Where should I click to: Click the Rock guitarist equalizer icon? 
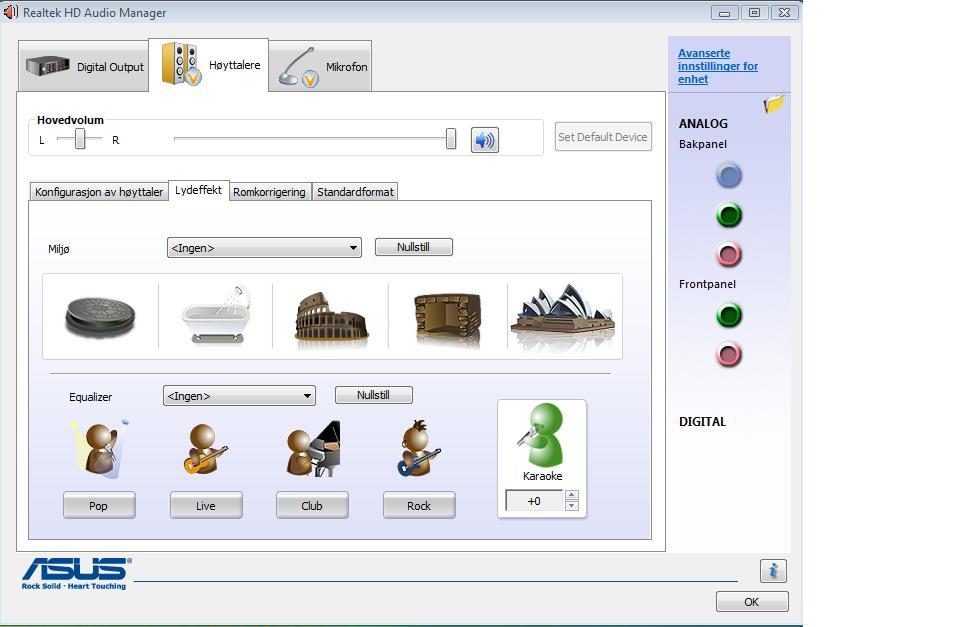(x=419, y=449)
